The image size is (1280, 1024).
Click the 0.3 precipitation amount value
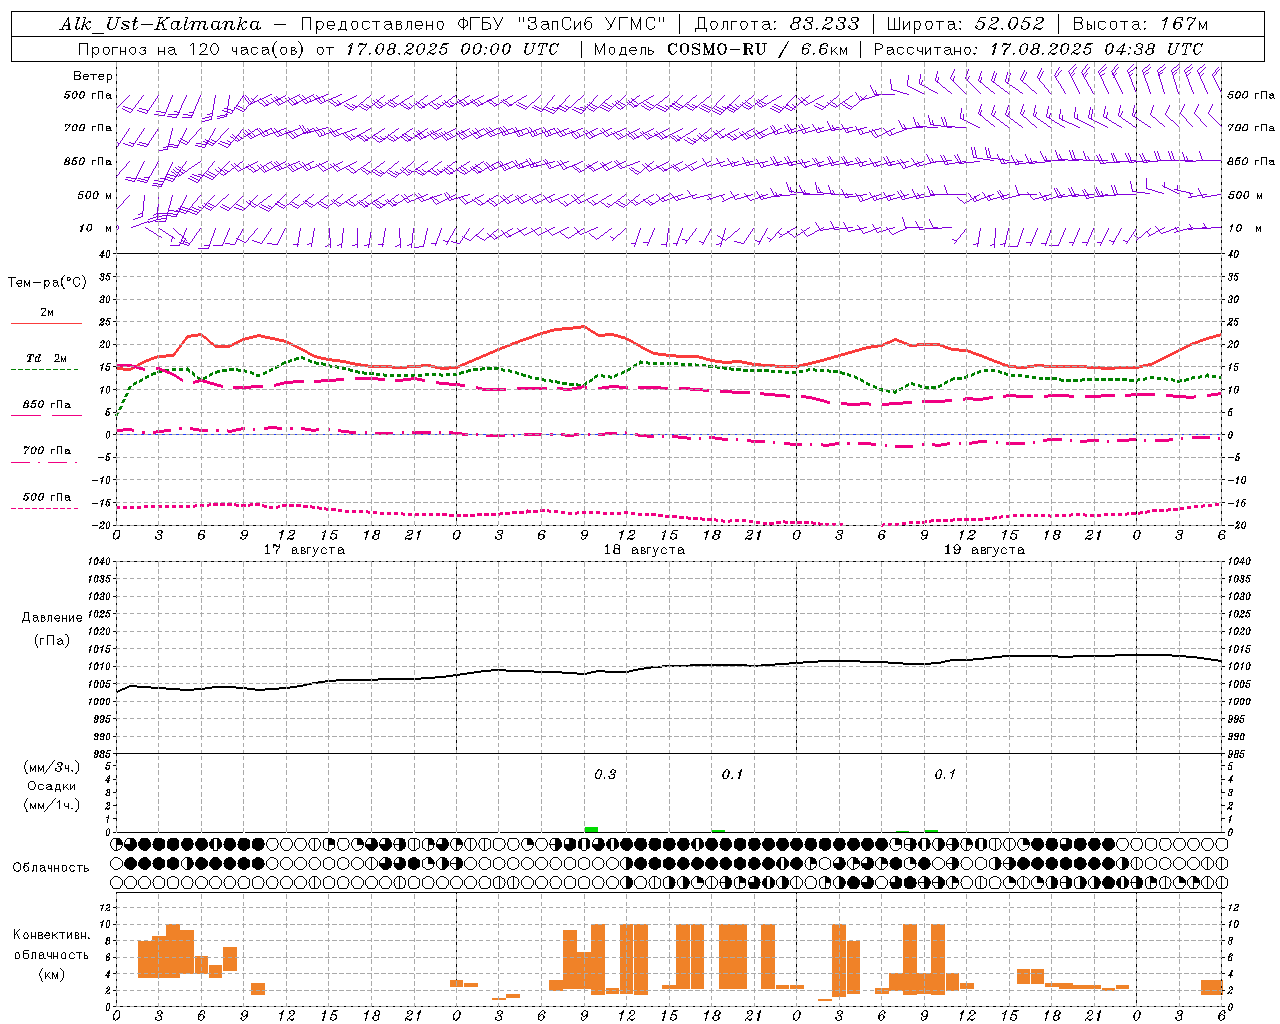coord(605,775)
